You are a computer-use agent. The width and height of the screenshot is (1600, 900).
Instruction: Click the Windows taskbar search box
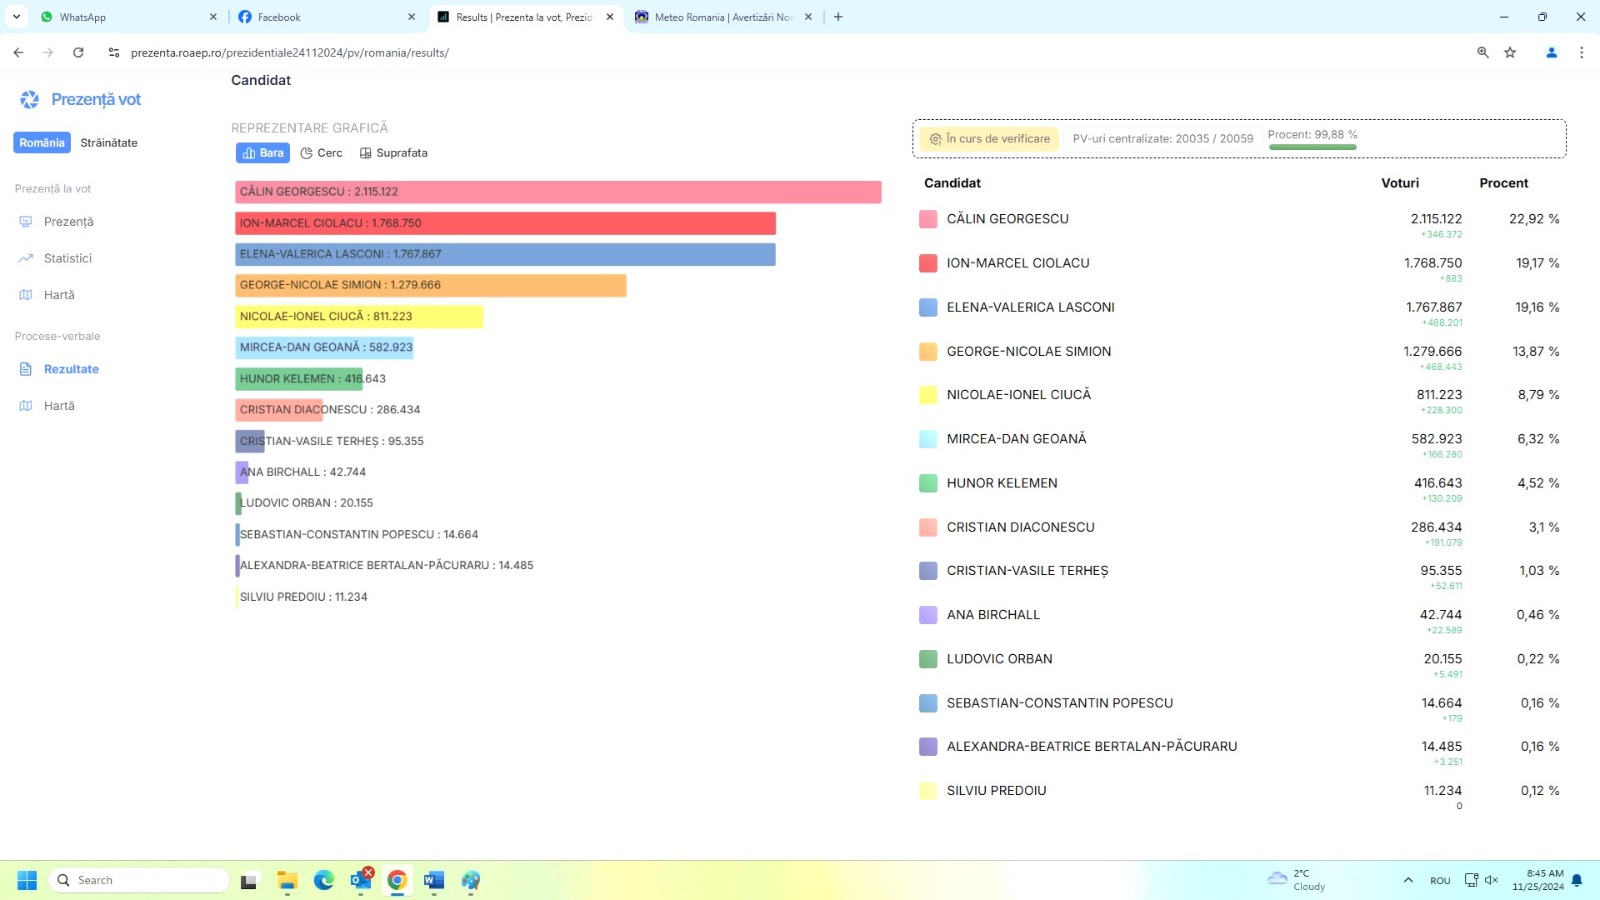coord(140,880)
